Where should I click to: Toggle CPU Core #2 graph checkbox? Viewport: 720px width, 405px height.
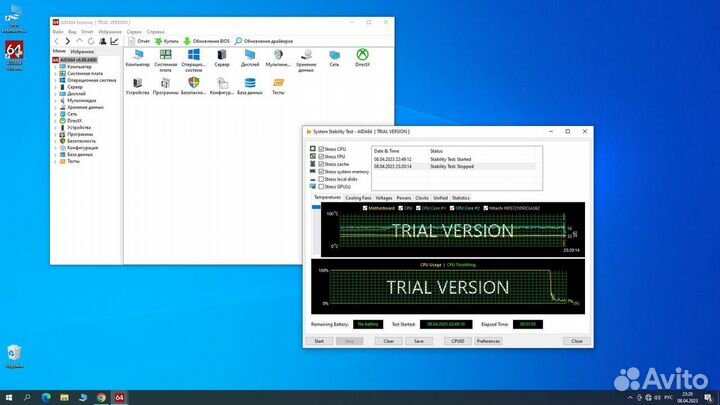click(452, 208)
